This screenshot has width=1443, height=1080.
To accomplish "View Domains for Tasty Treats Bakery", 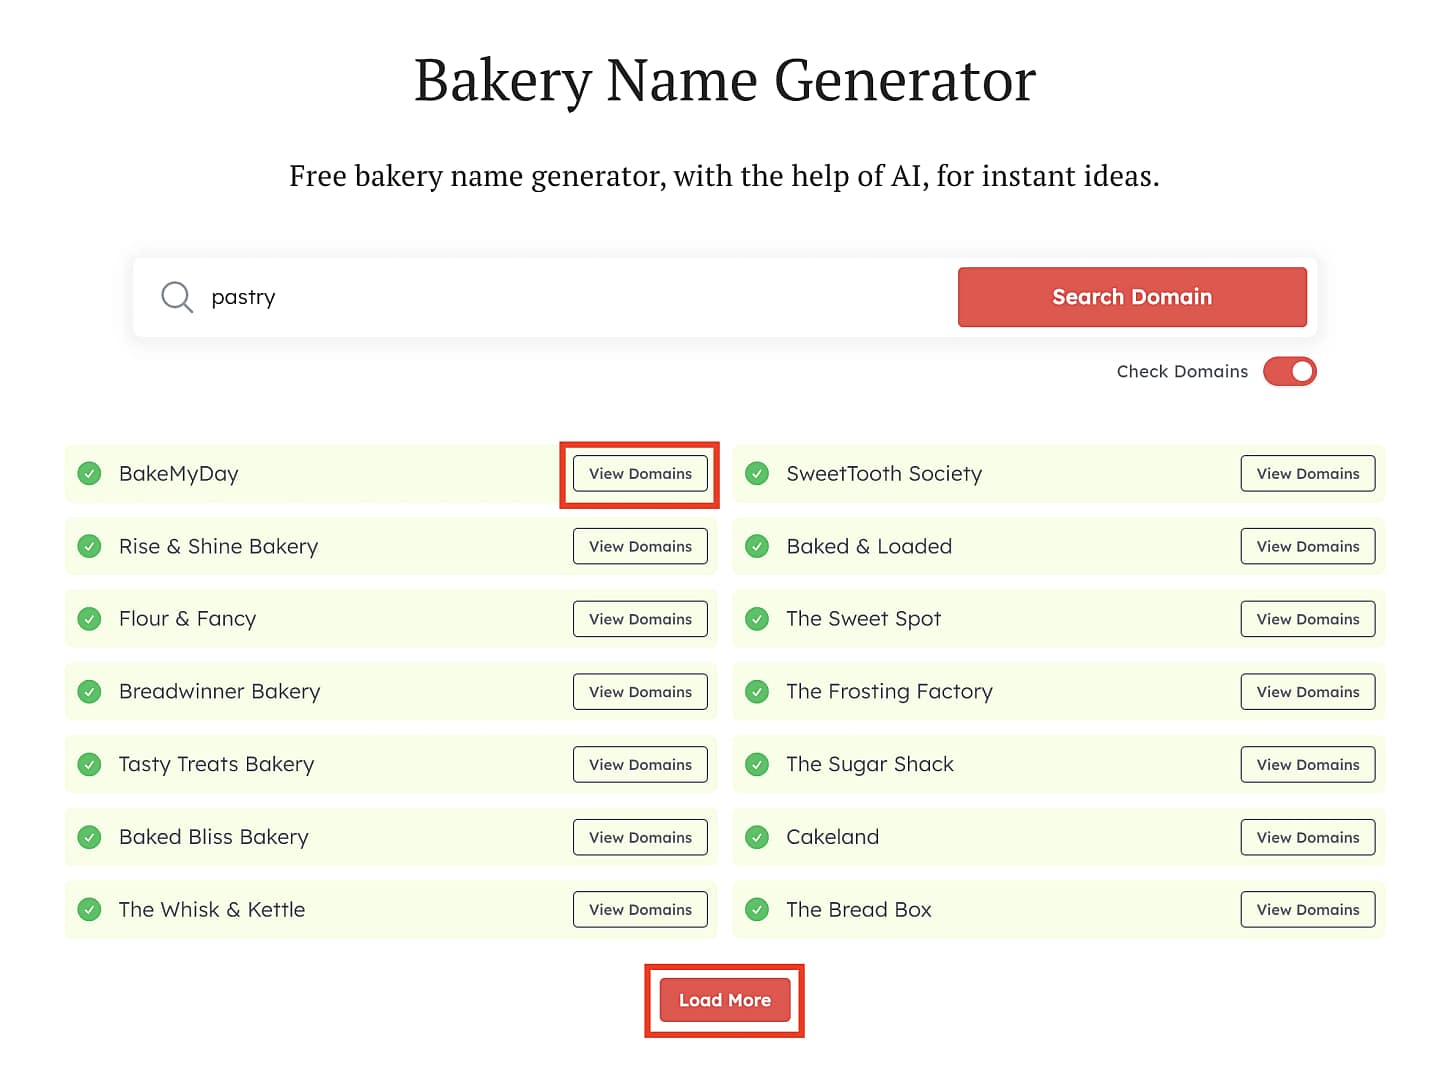I will [640, 764].
